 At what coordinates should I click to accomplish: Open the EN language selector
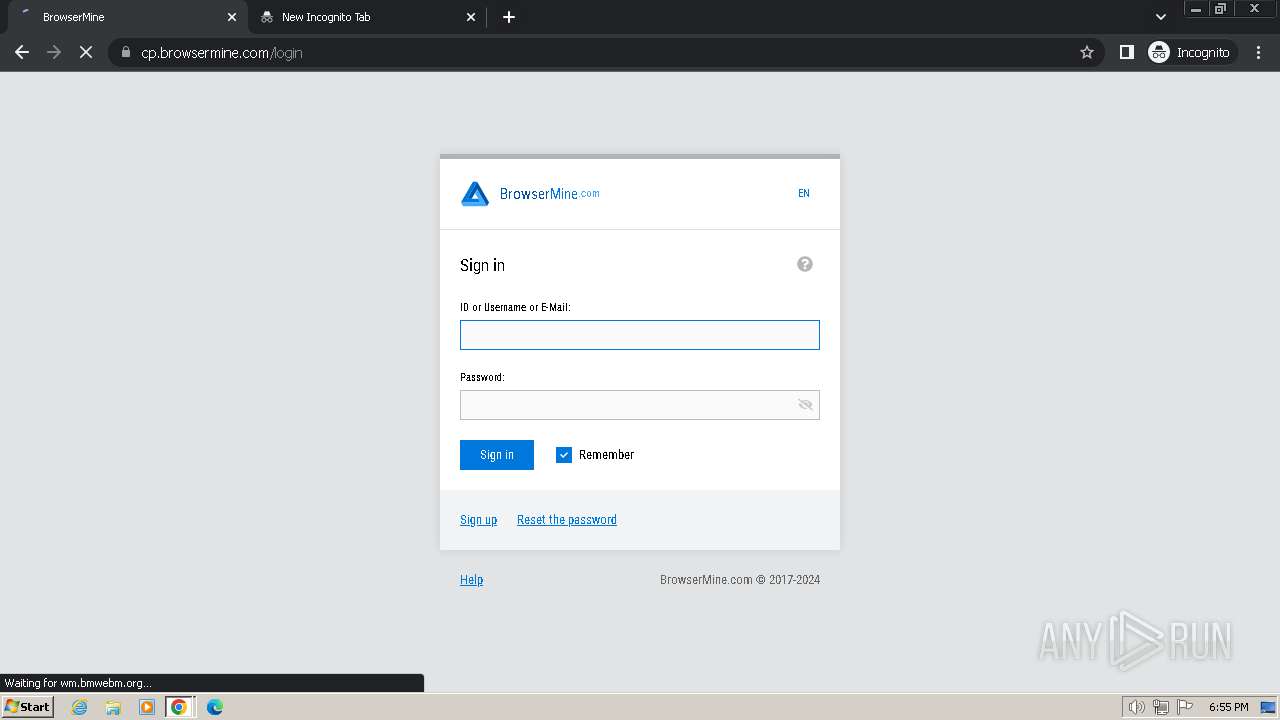coord(804,193)
